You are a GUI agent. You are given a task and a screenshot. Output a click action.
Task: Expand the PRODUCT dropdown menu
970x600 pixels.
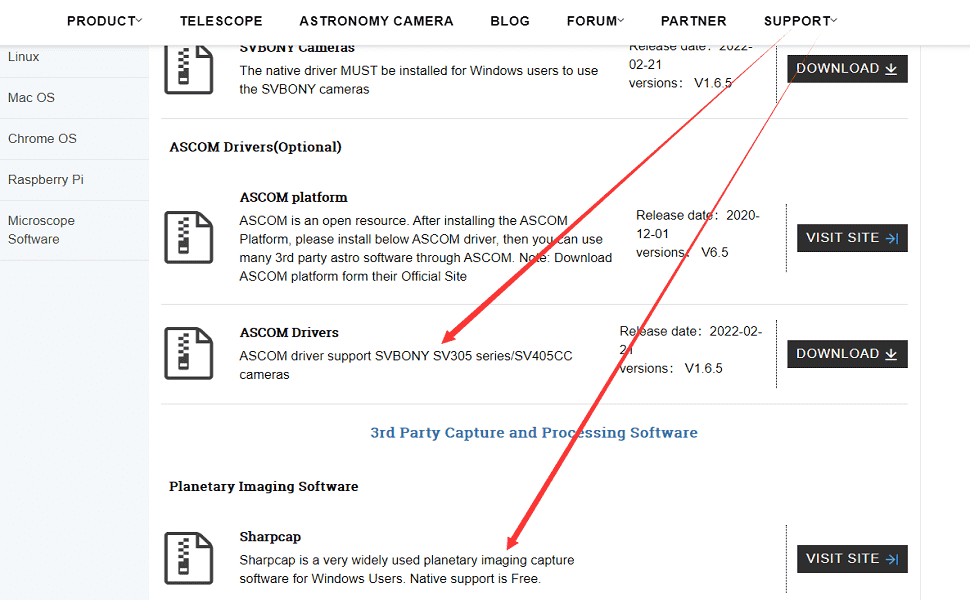[x=104, y=21]
